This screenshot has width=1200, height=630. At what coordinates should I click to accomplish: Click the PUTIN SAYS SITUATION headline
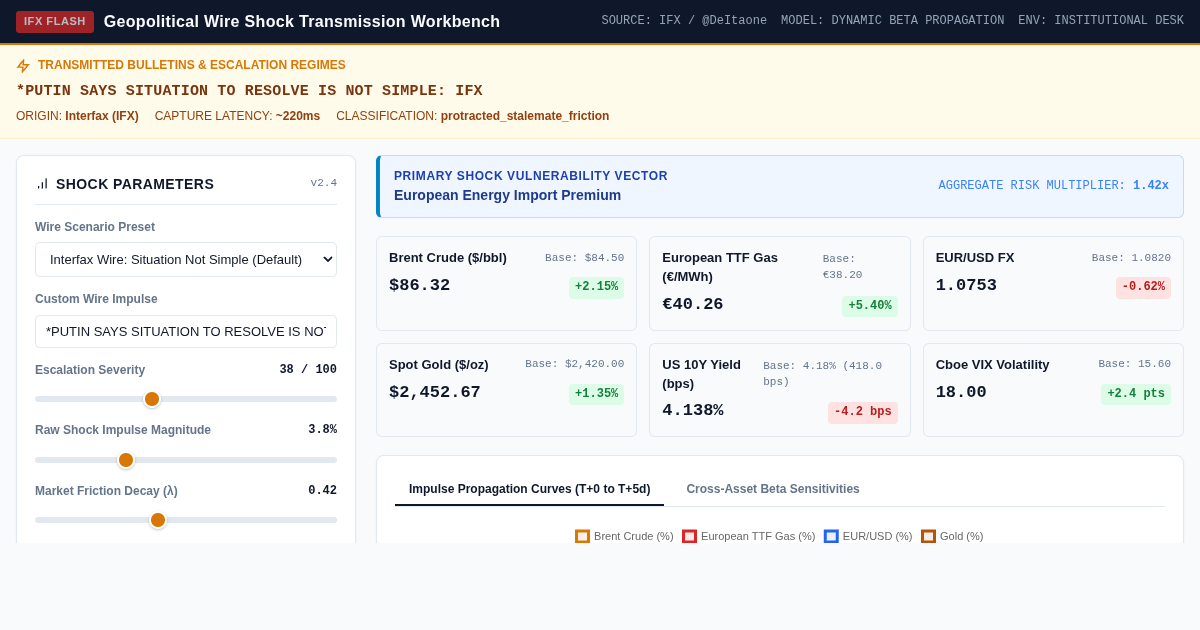tap(249, 91)
